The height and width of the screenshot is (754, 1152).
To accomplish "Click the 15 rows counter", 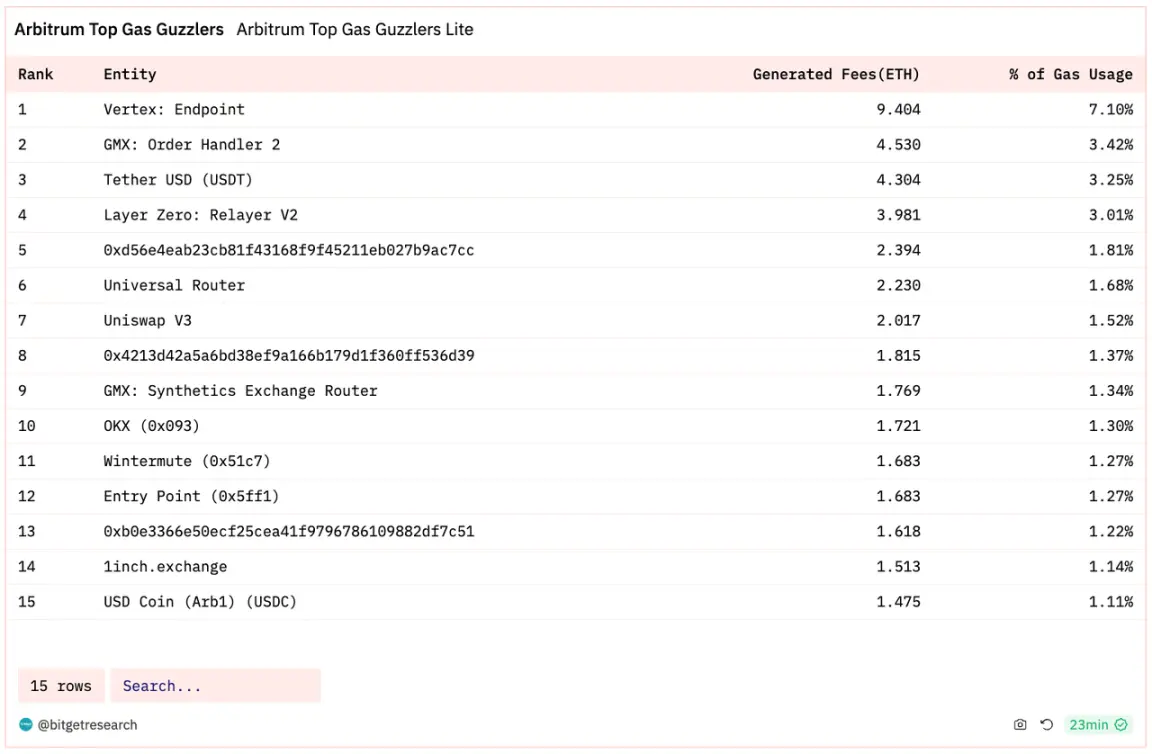I will pos(61,686).
